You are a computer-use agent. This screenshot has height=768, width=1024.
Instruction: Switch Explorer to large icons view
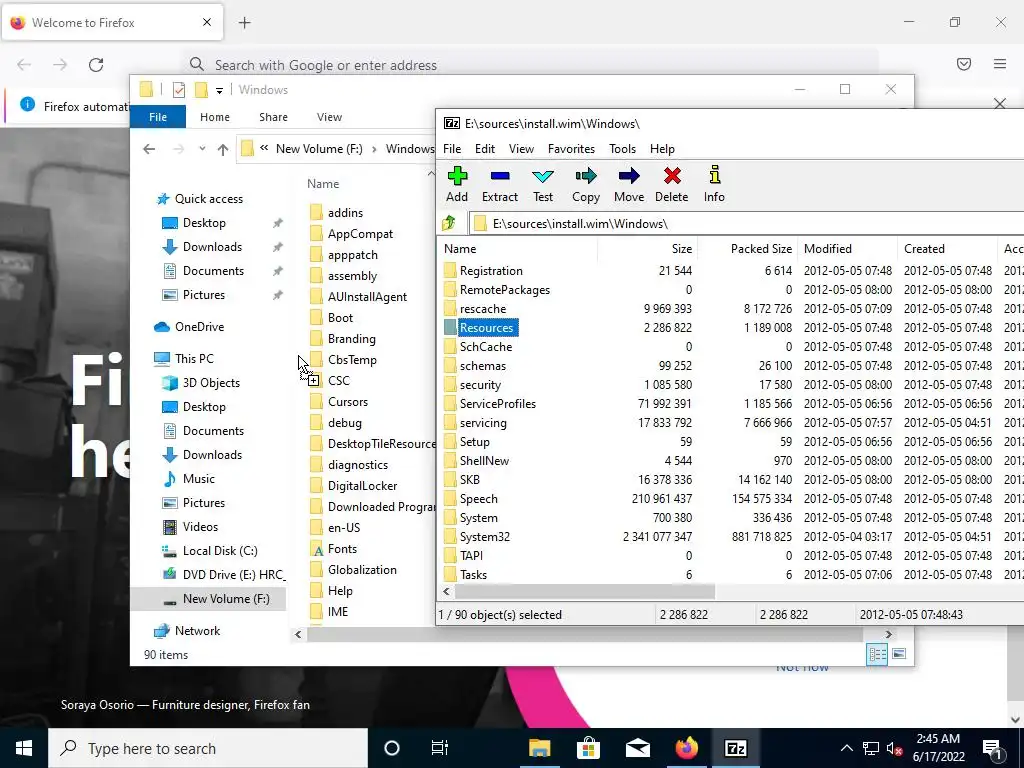pos(899,654)
